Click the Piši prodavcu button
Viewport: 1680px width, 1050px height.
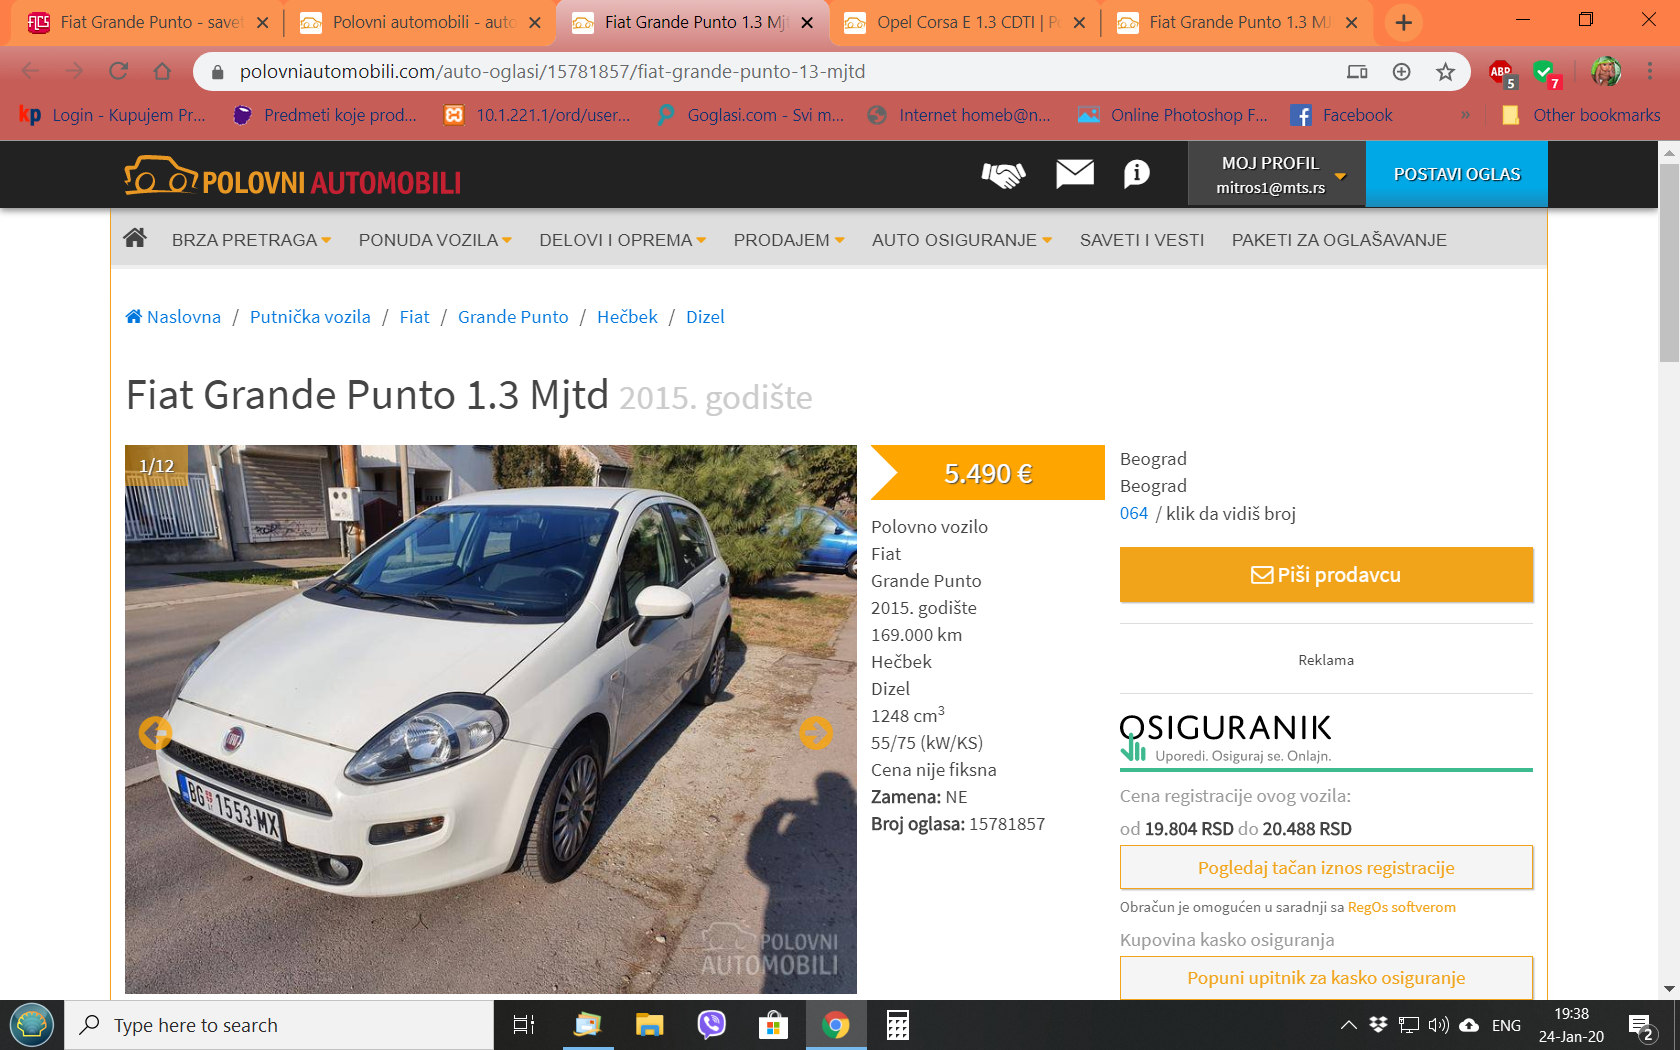(x=1326, y=575)
